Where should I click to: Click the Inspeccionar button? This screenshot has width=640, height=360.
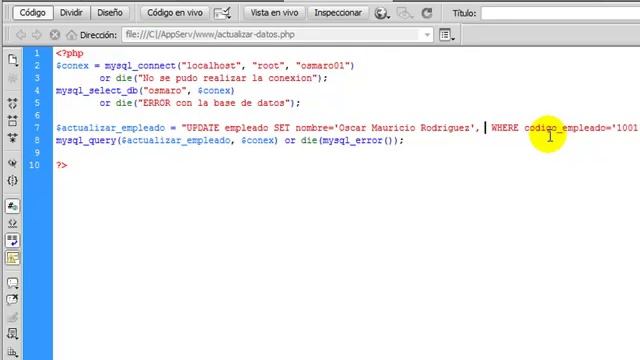coord(338,13)
